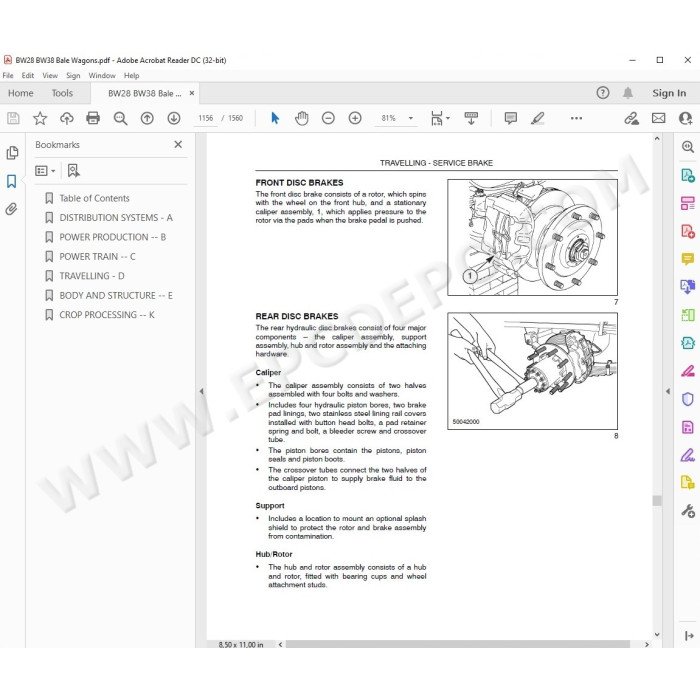
Task: Toggle the Bookmarks panel icon
Action: pyautogui.click(x=12, y=181)
